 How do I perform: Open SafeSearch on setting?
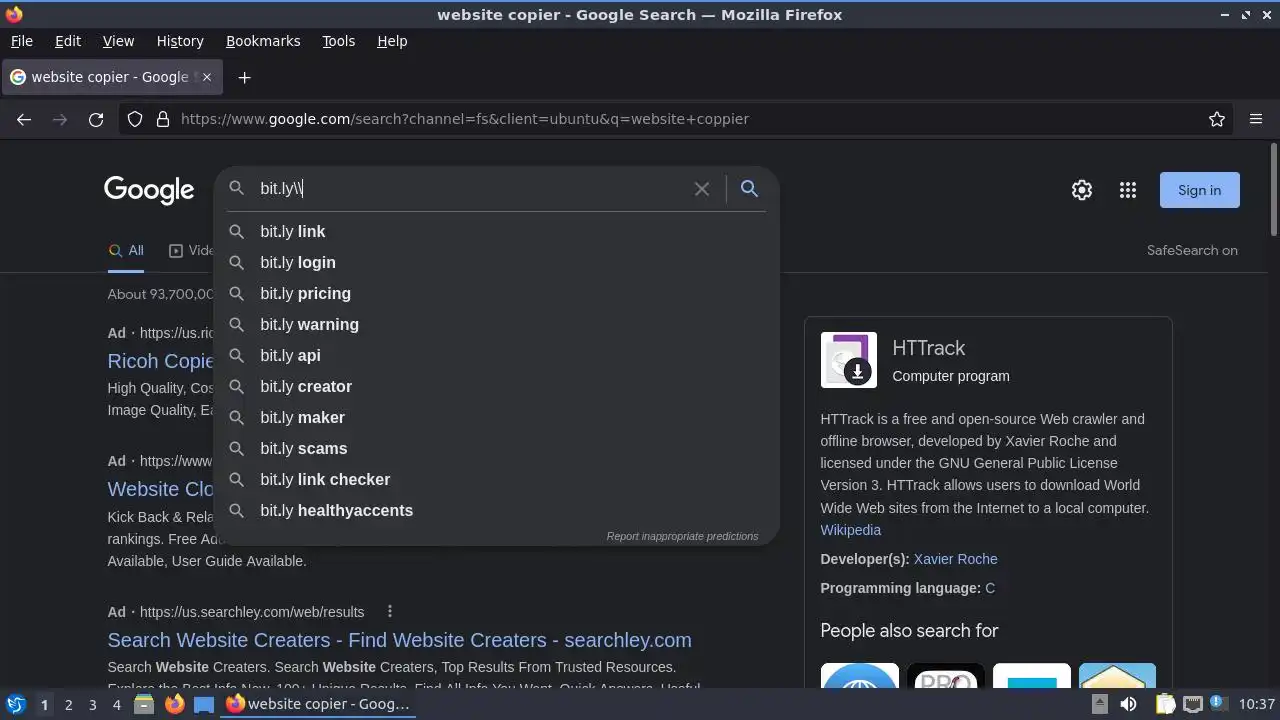click(1192, 251)
